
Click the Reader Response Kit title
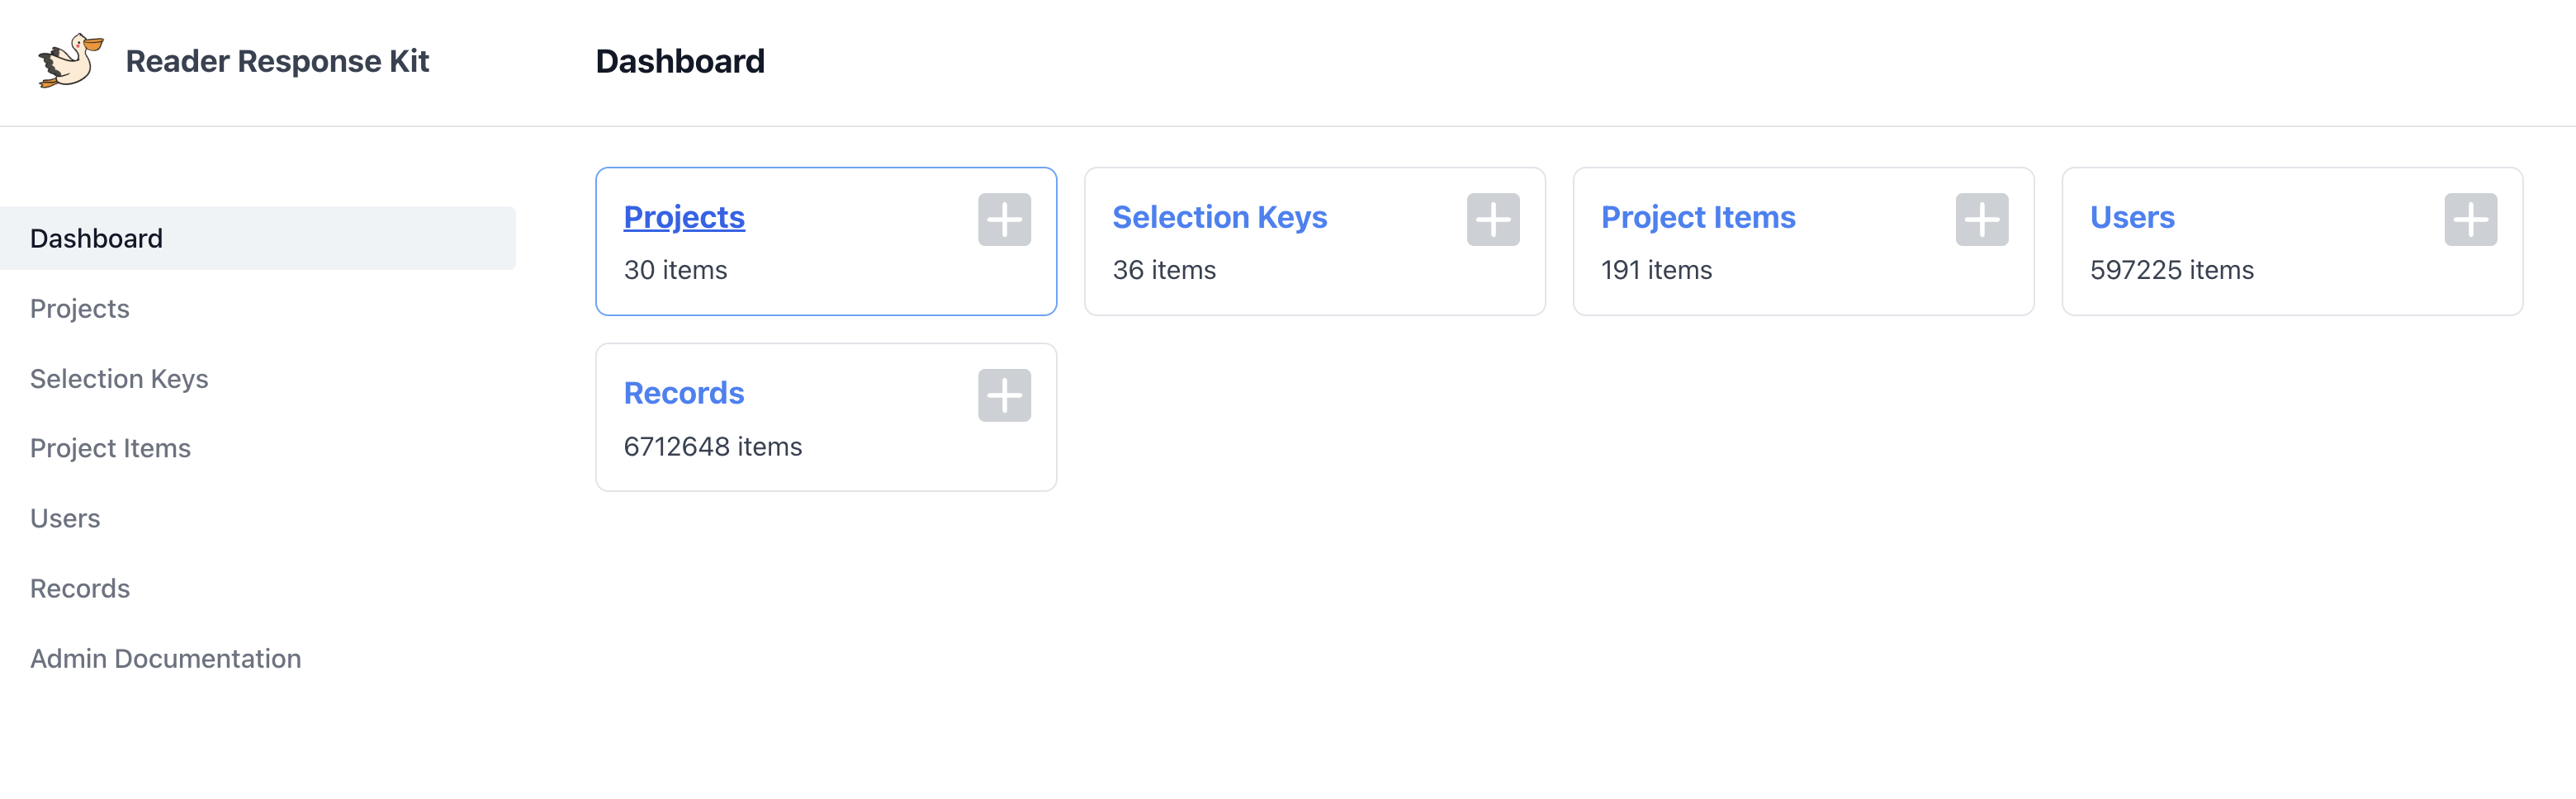277,60
